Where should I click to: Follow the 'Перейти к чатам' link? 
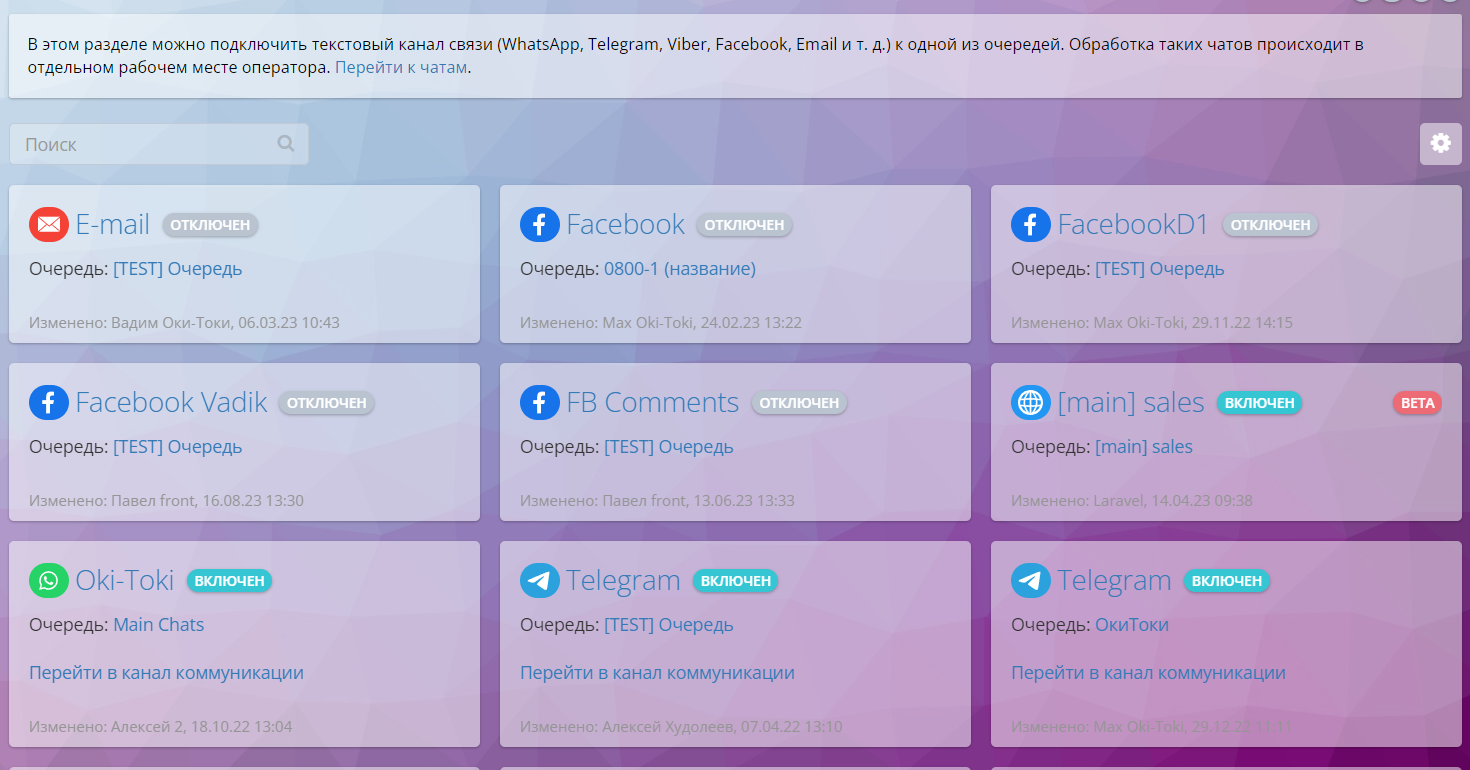[x=401, y=68]
